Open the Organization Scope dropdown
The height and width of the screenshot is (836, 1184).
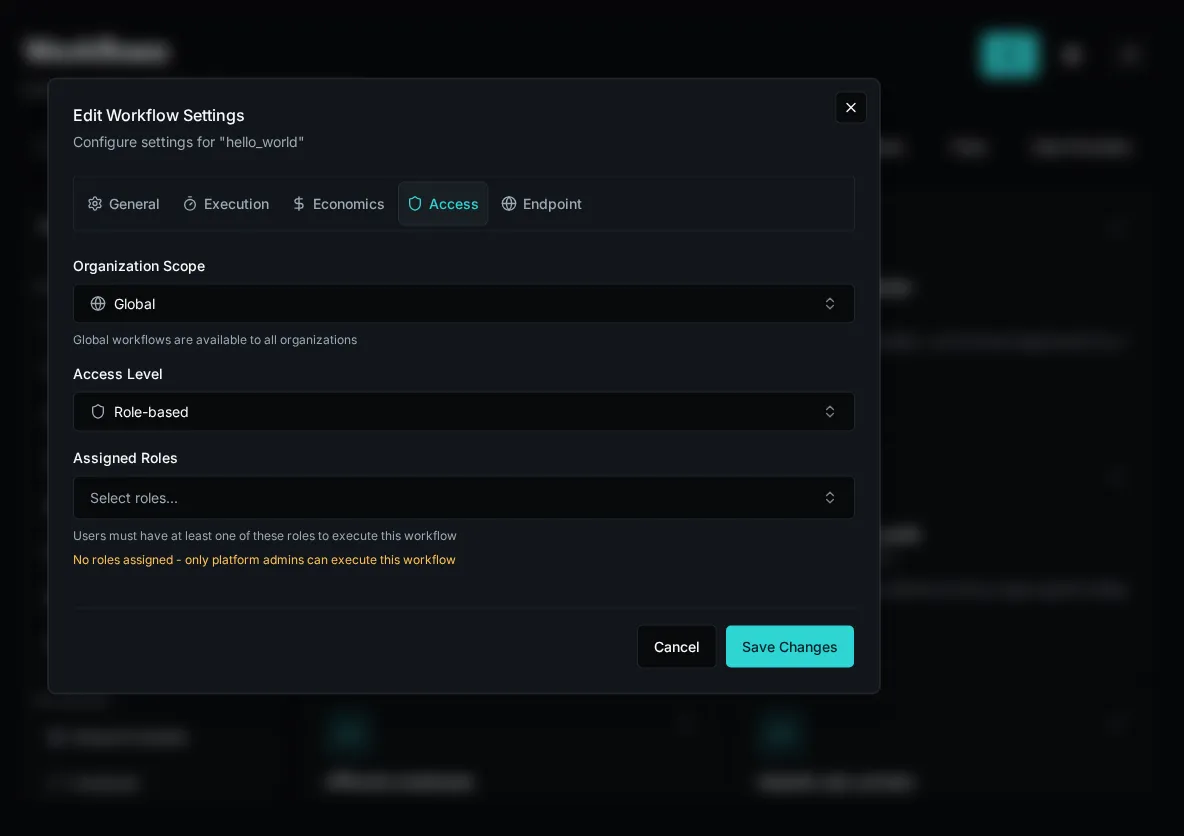click(464, 304)
